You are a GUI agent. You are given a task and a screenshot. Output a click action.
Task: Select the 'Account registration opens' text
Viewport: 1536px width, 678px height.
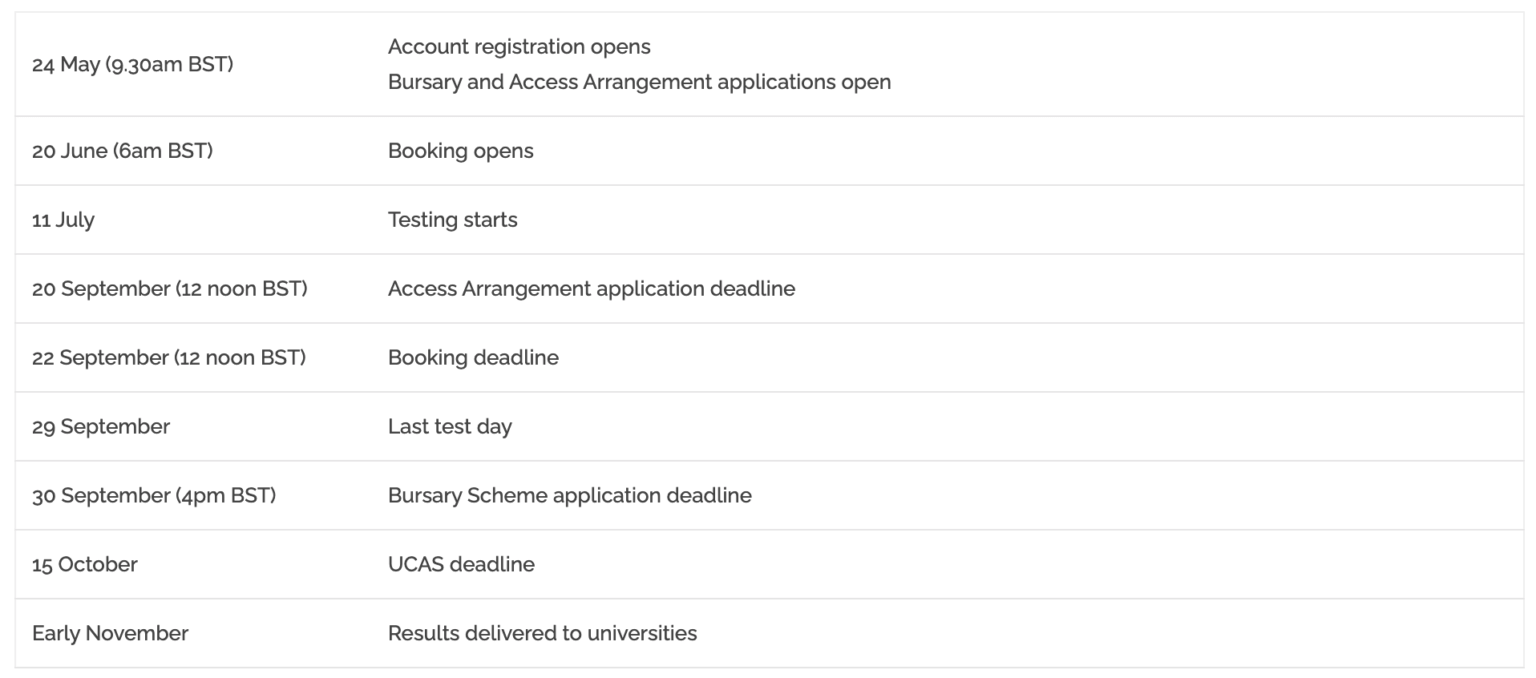click(519, 47)
